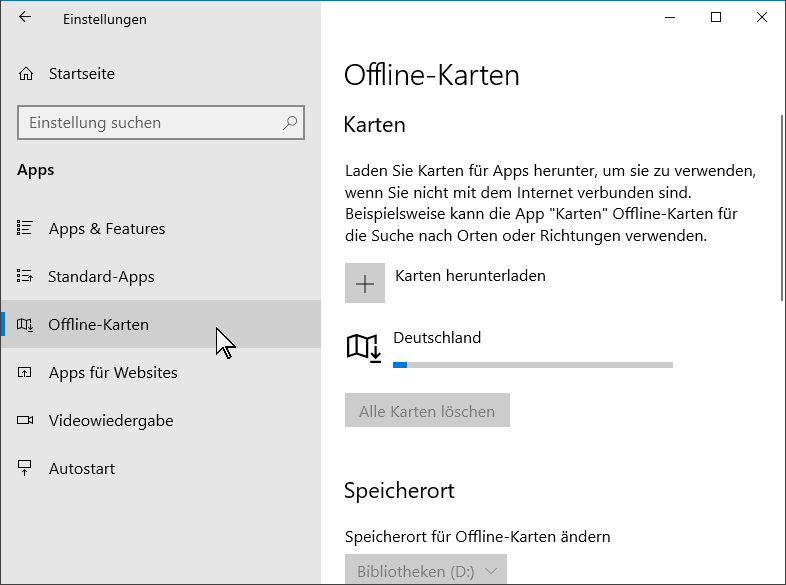Screen dimensions: 786x585
Task: Click the Videowiedergabe camera icon
Action: click(25, 420)
